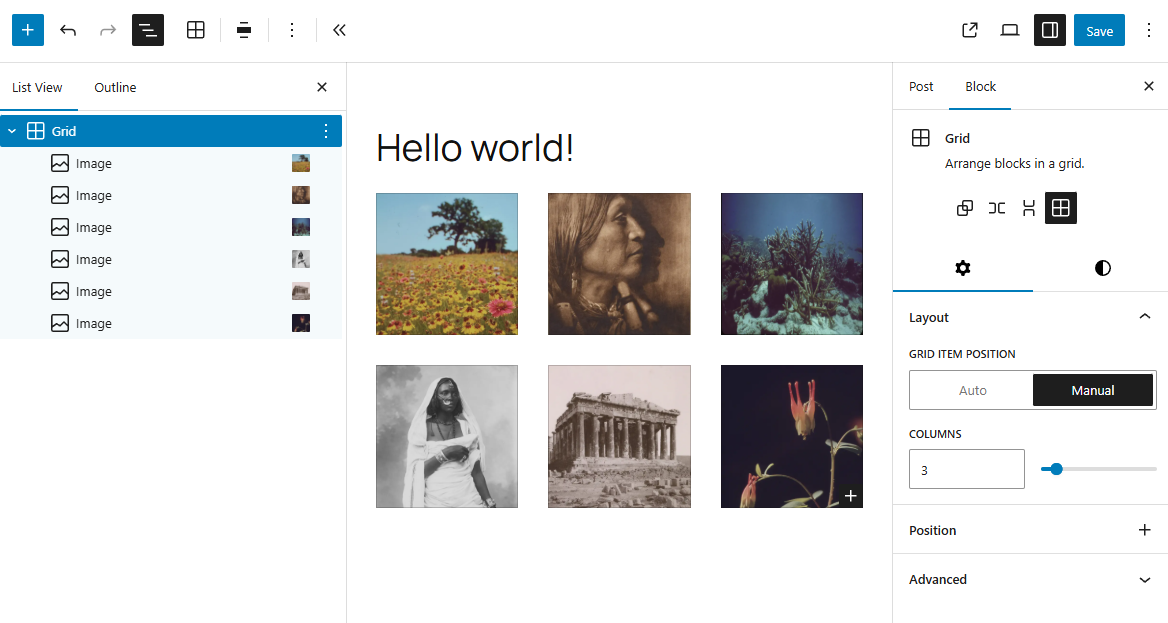Open the align options in toolbar
The image size is (1168, 623).
[x=244, y=30]
